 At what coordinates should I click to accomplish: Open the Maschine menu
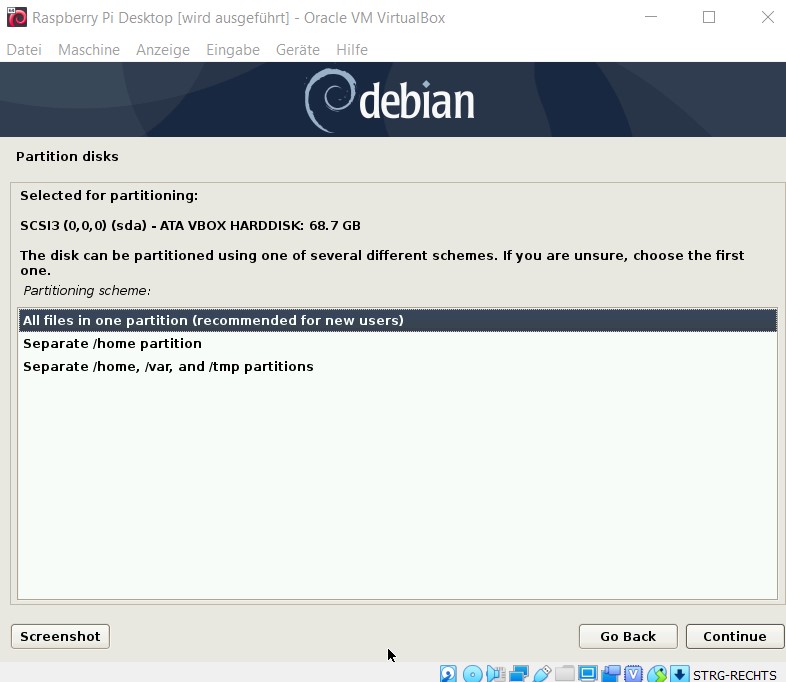[89, 50]
